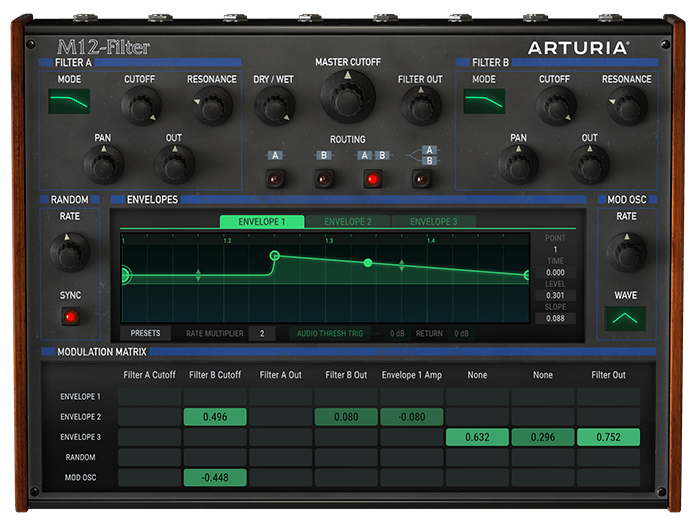Click Envelope 3 cell 0.296
Viewport: 698px width, 523px height.
[x=543, y=437]
